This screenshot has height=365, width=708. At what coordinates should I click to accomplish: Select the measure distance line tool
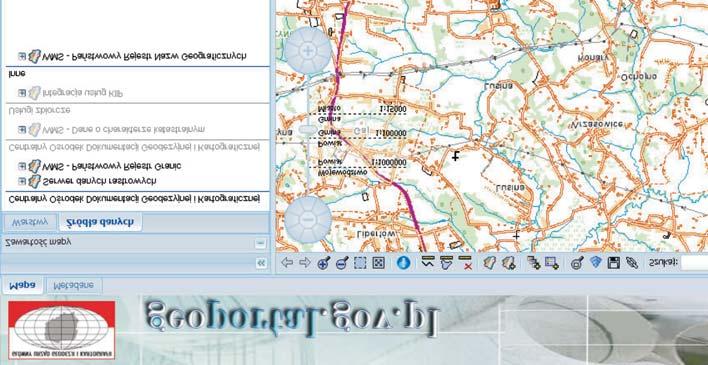427,262
